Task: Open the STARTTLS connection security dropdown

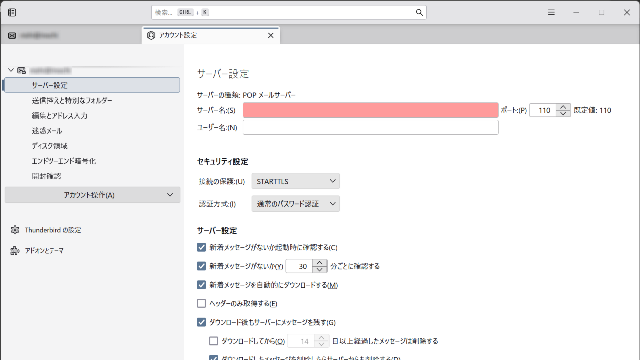Action: point(296,181)
